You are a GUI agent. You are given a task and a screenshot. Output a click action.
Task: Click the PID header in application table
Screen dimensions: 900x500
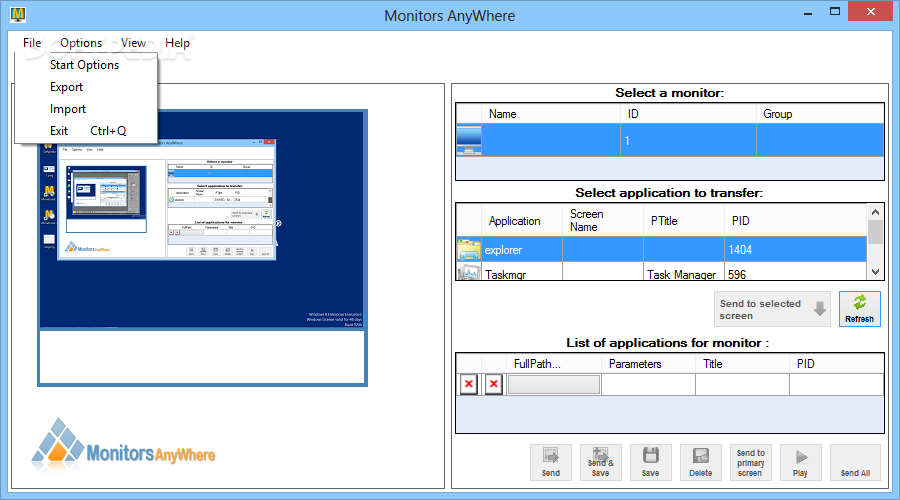click(x=795, y=220)
